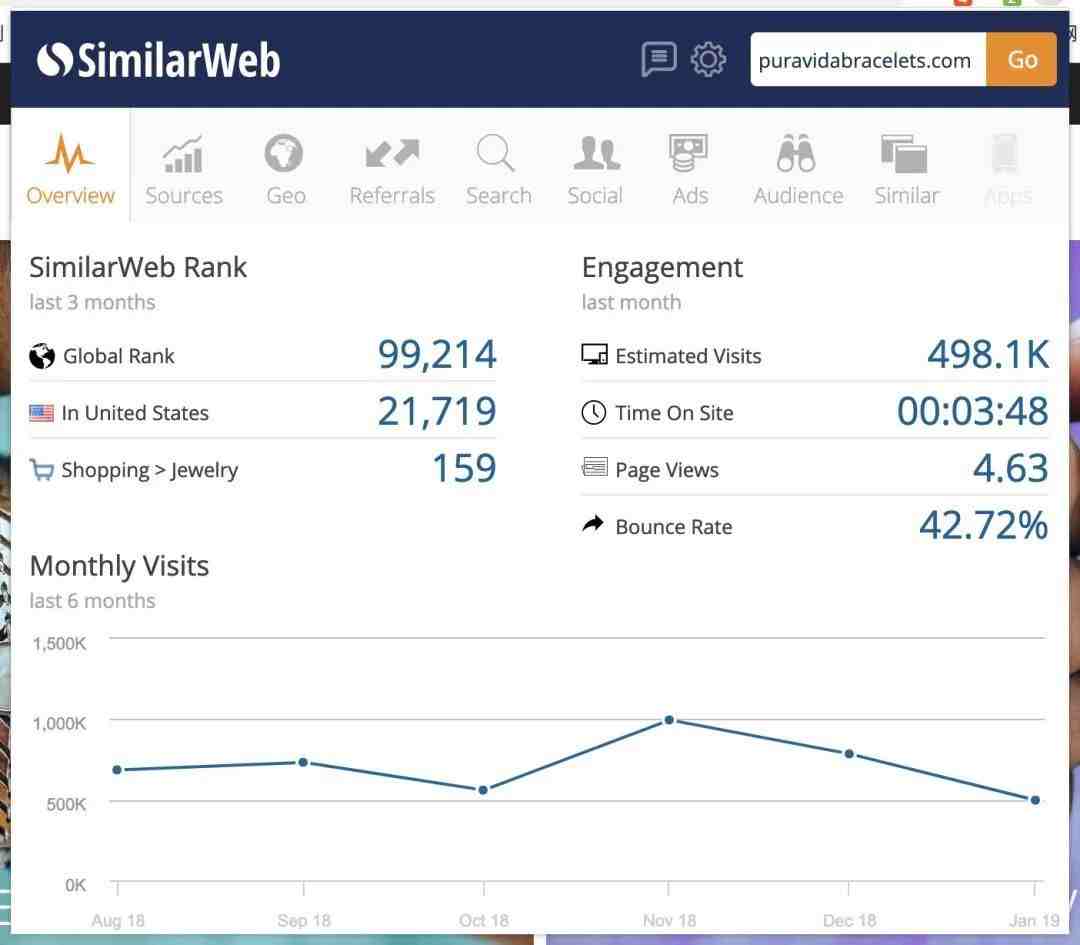Click the Jan 19 data point
The width and height of the screenshot is (1080, 945).
(x=1035, y=800)
